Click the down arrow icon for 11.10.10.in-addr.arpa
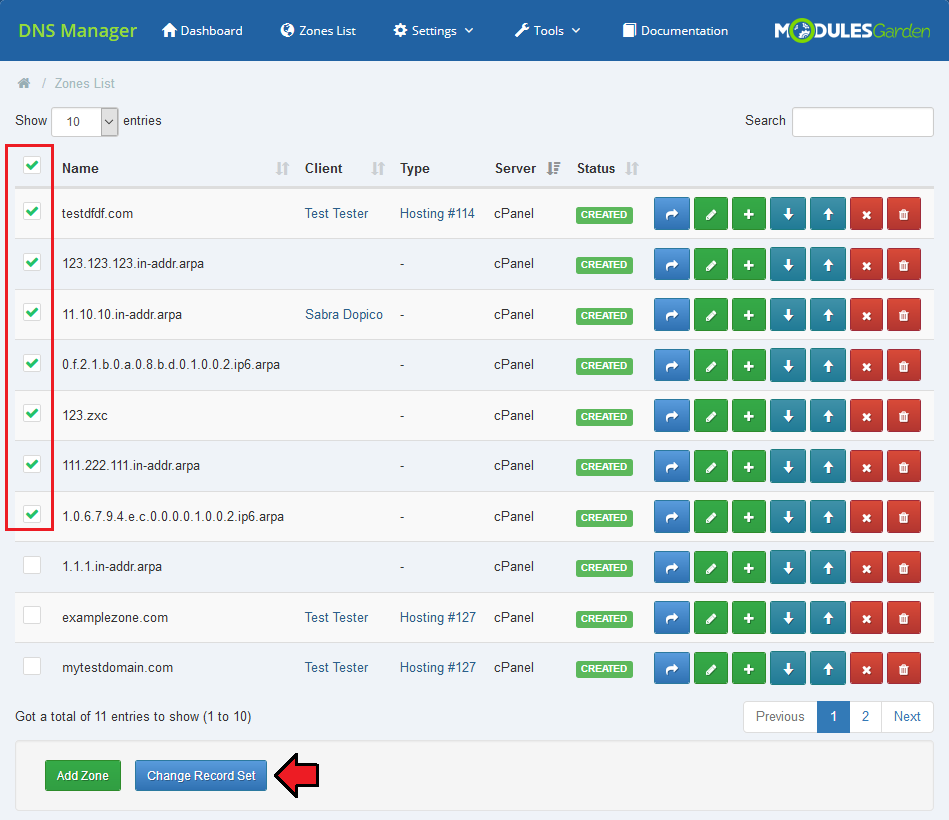Viewport: 949px width, 820px height. coord(788,315)
